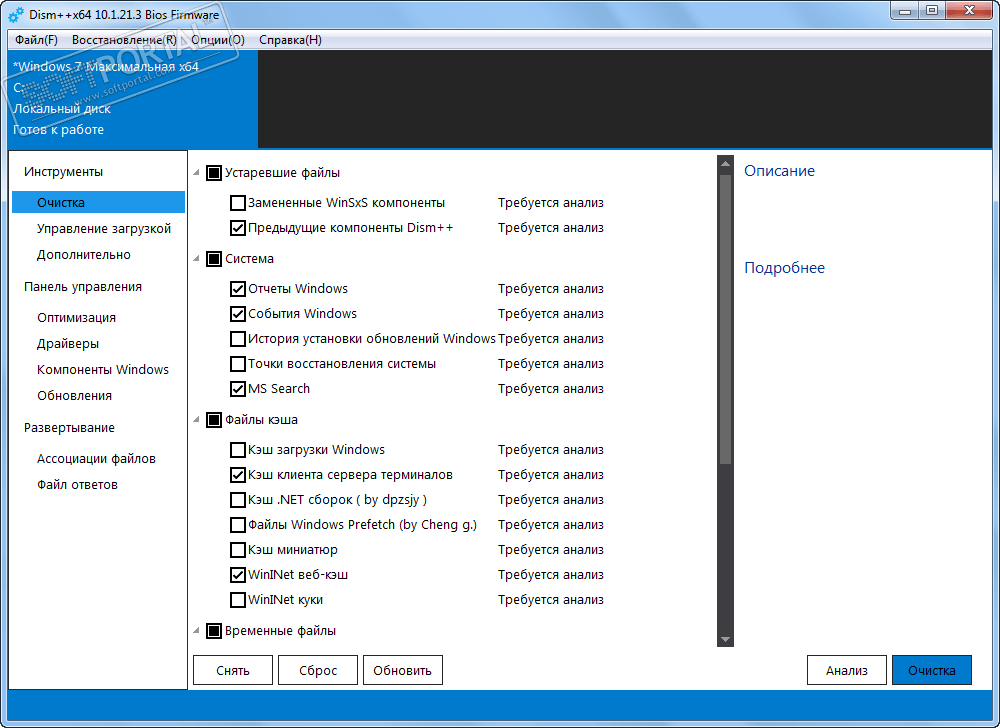
Task: Click scrollbar down arrow in cleanup list
Action: (725, 639)
